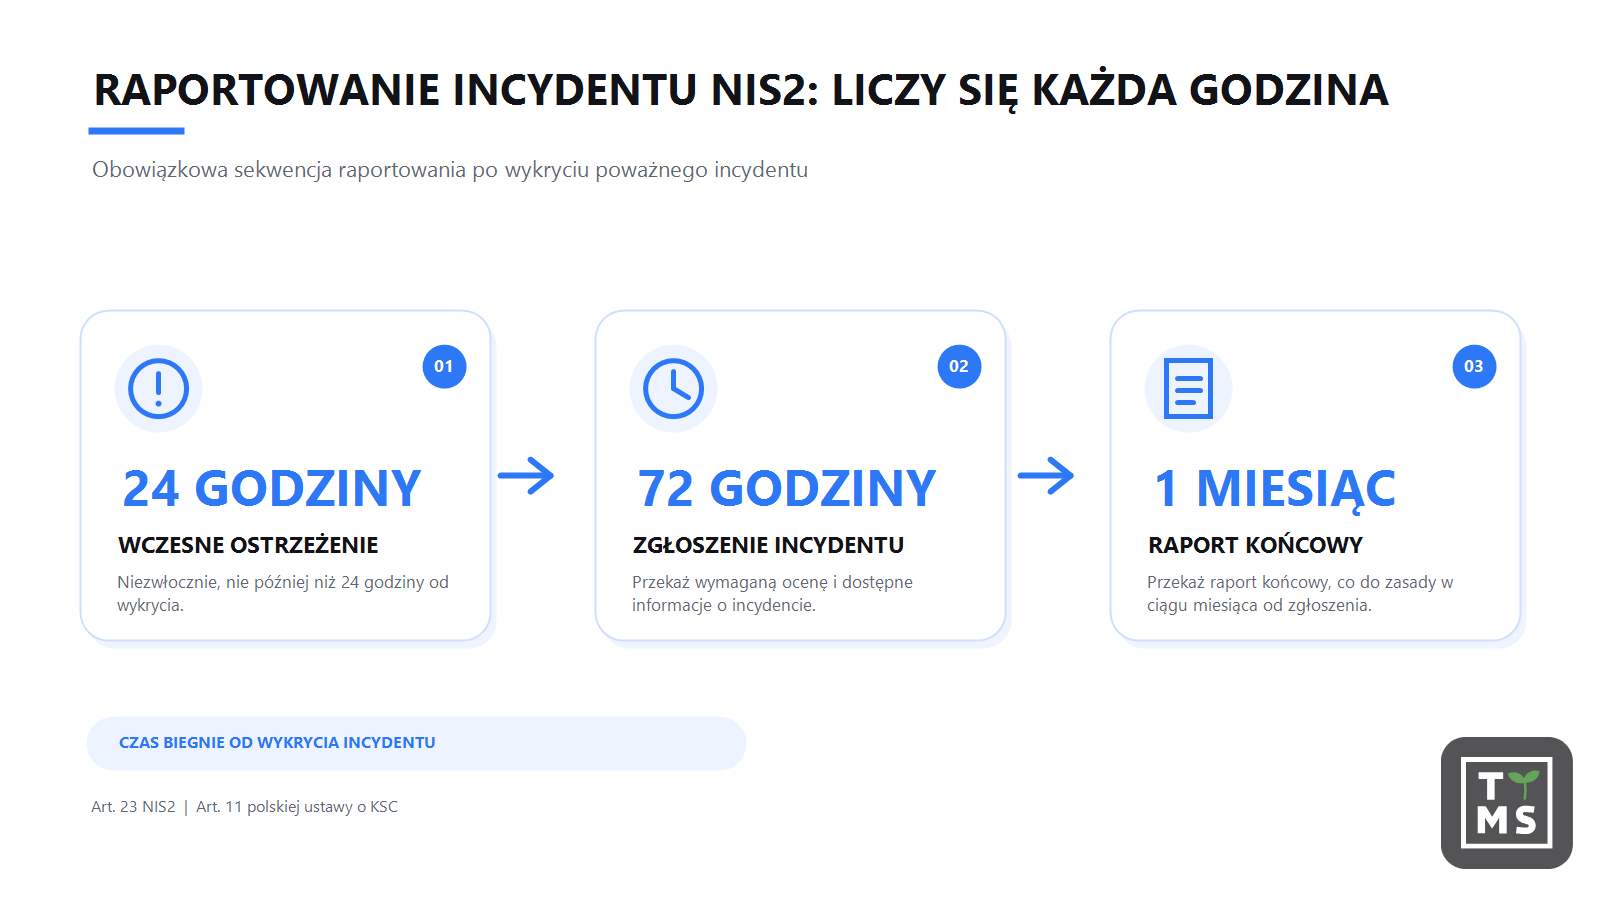Click the exclamation alert icon in the 24 GODZINY card
This screenshot has width=1600, height=900.
click(x=158, y=388)
